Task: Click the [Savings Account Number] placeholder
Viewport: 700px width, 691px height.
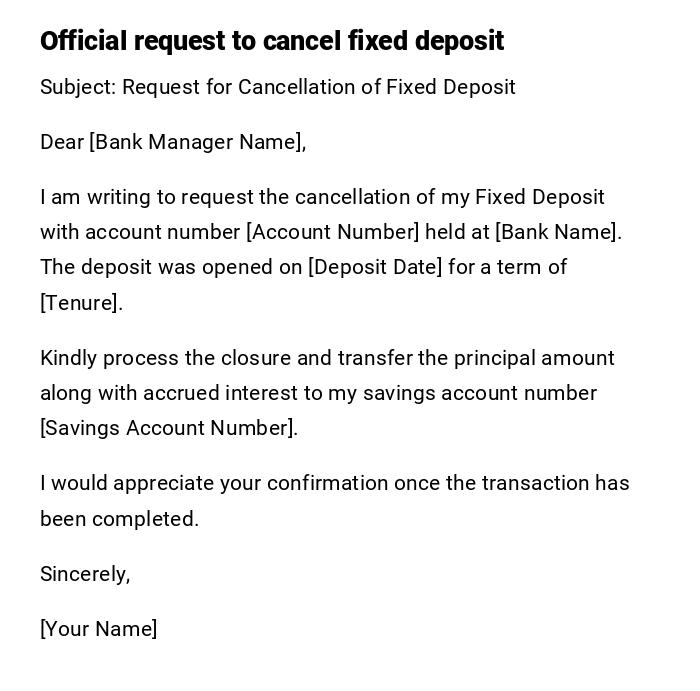Action: click(168, 428)
